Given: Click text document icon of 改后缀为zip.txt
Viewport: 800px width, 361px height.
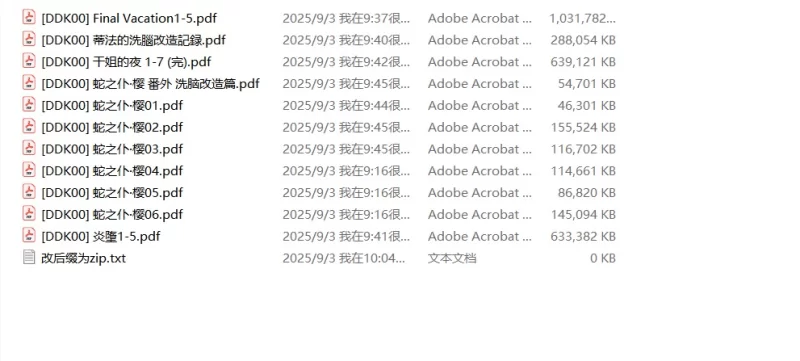Looking at the screenshot, I should coord(29,257).
